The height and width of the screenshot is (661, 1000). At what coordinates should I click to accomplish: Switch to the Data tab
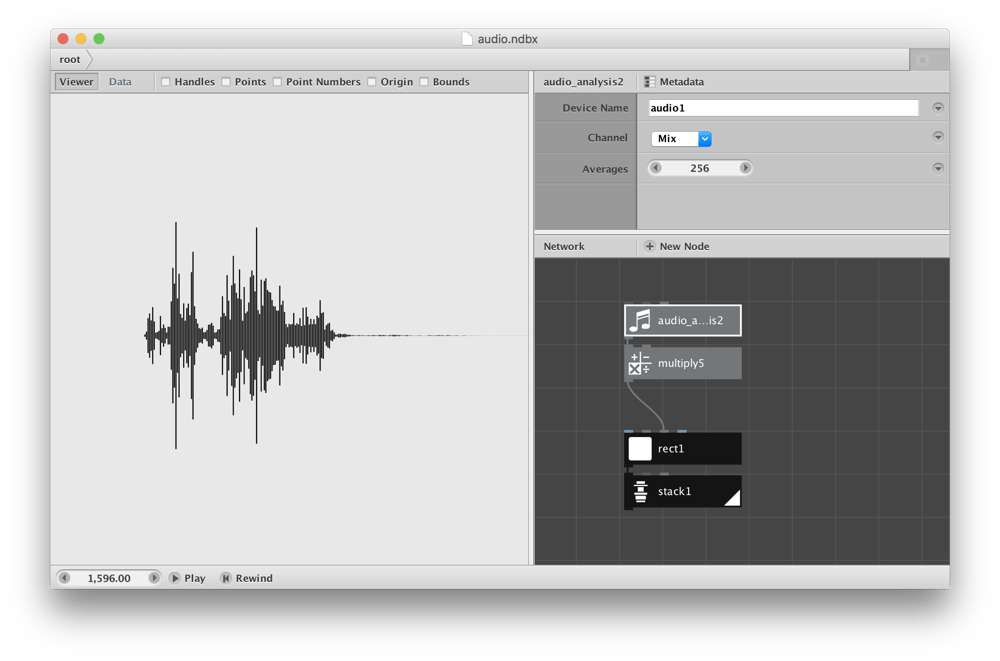coord(120,82)
